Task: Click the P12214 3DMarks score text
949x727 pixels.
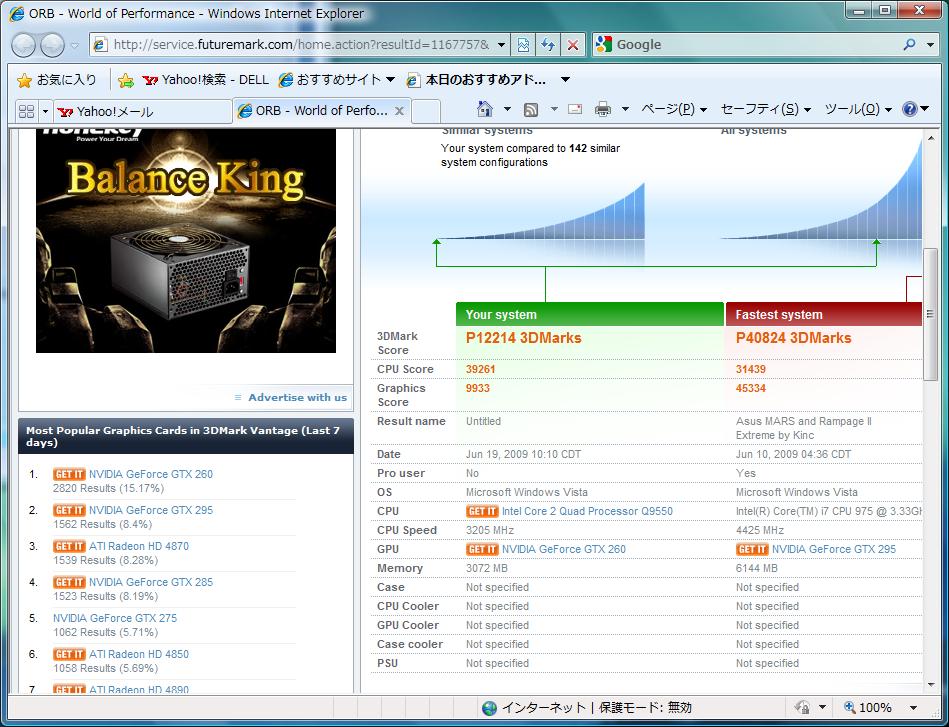Action: [x=524, y=338]
